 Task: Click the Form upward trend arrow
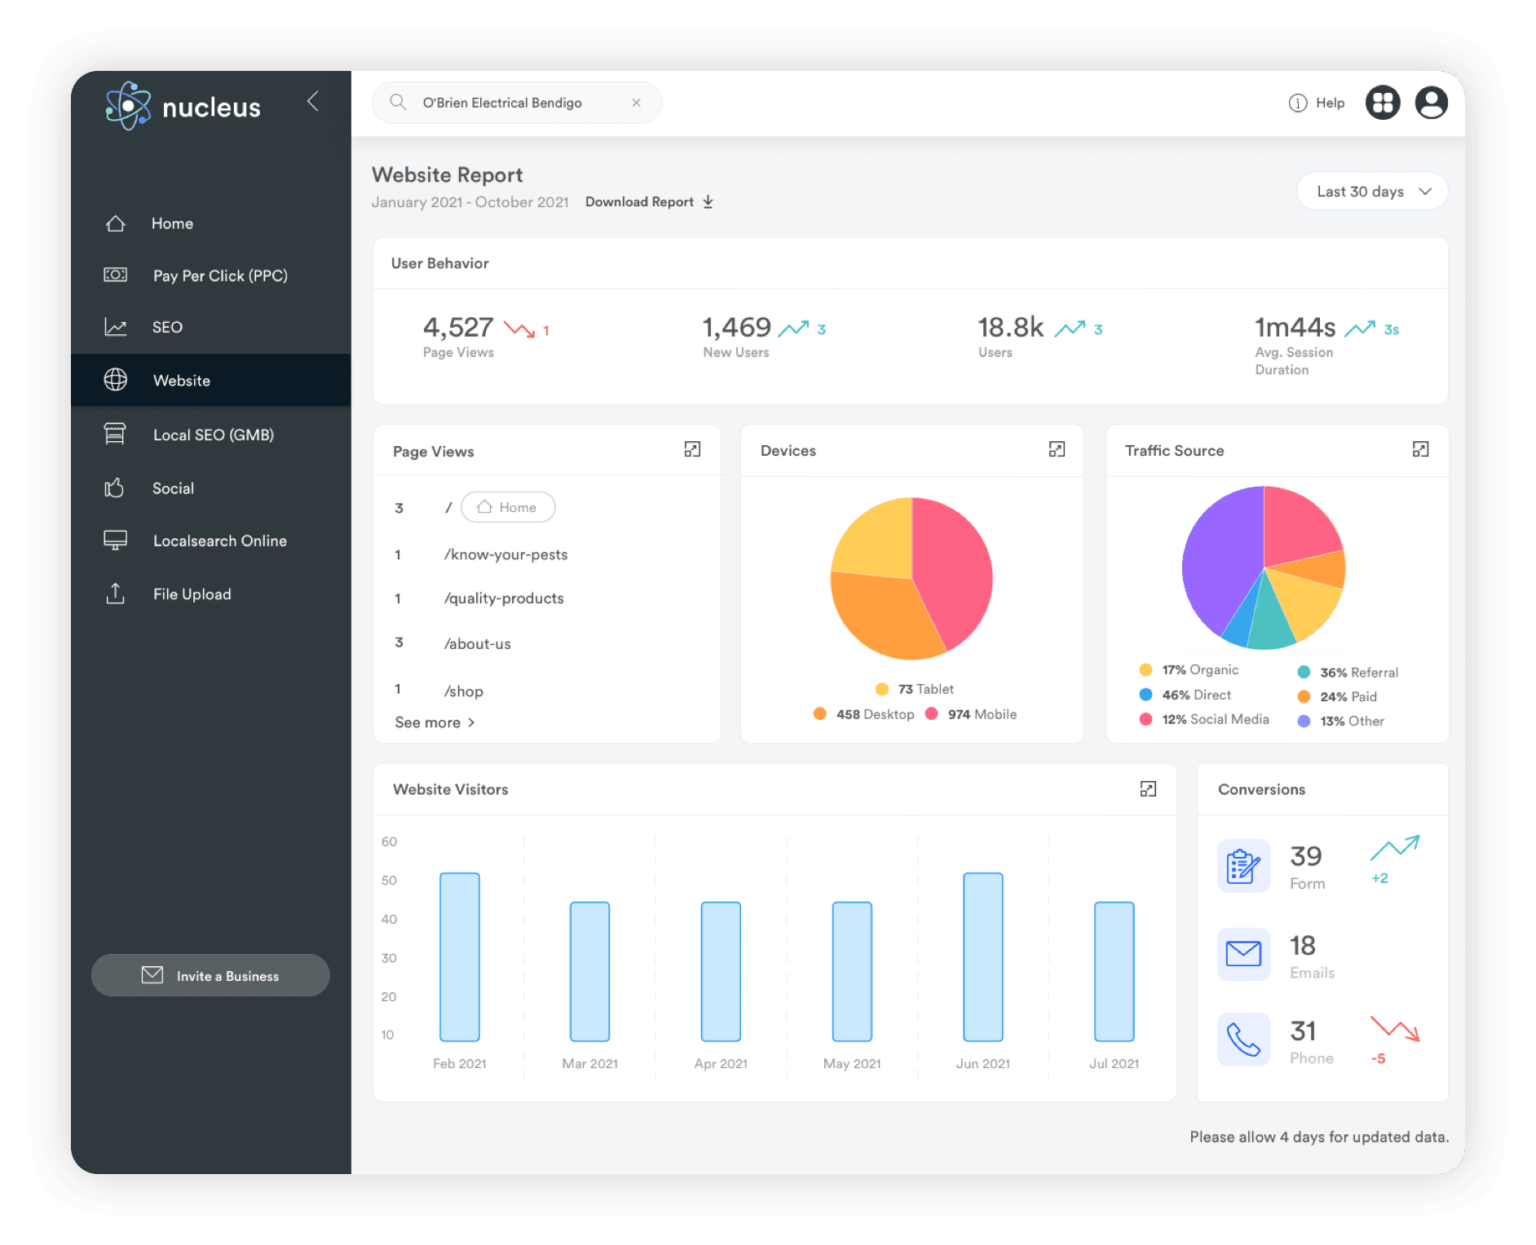[1394, 848]
